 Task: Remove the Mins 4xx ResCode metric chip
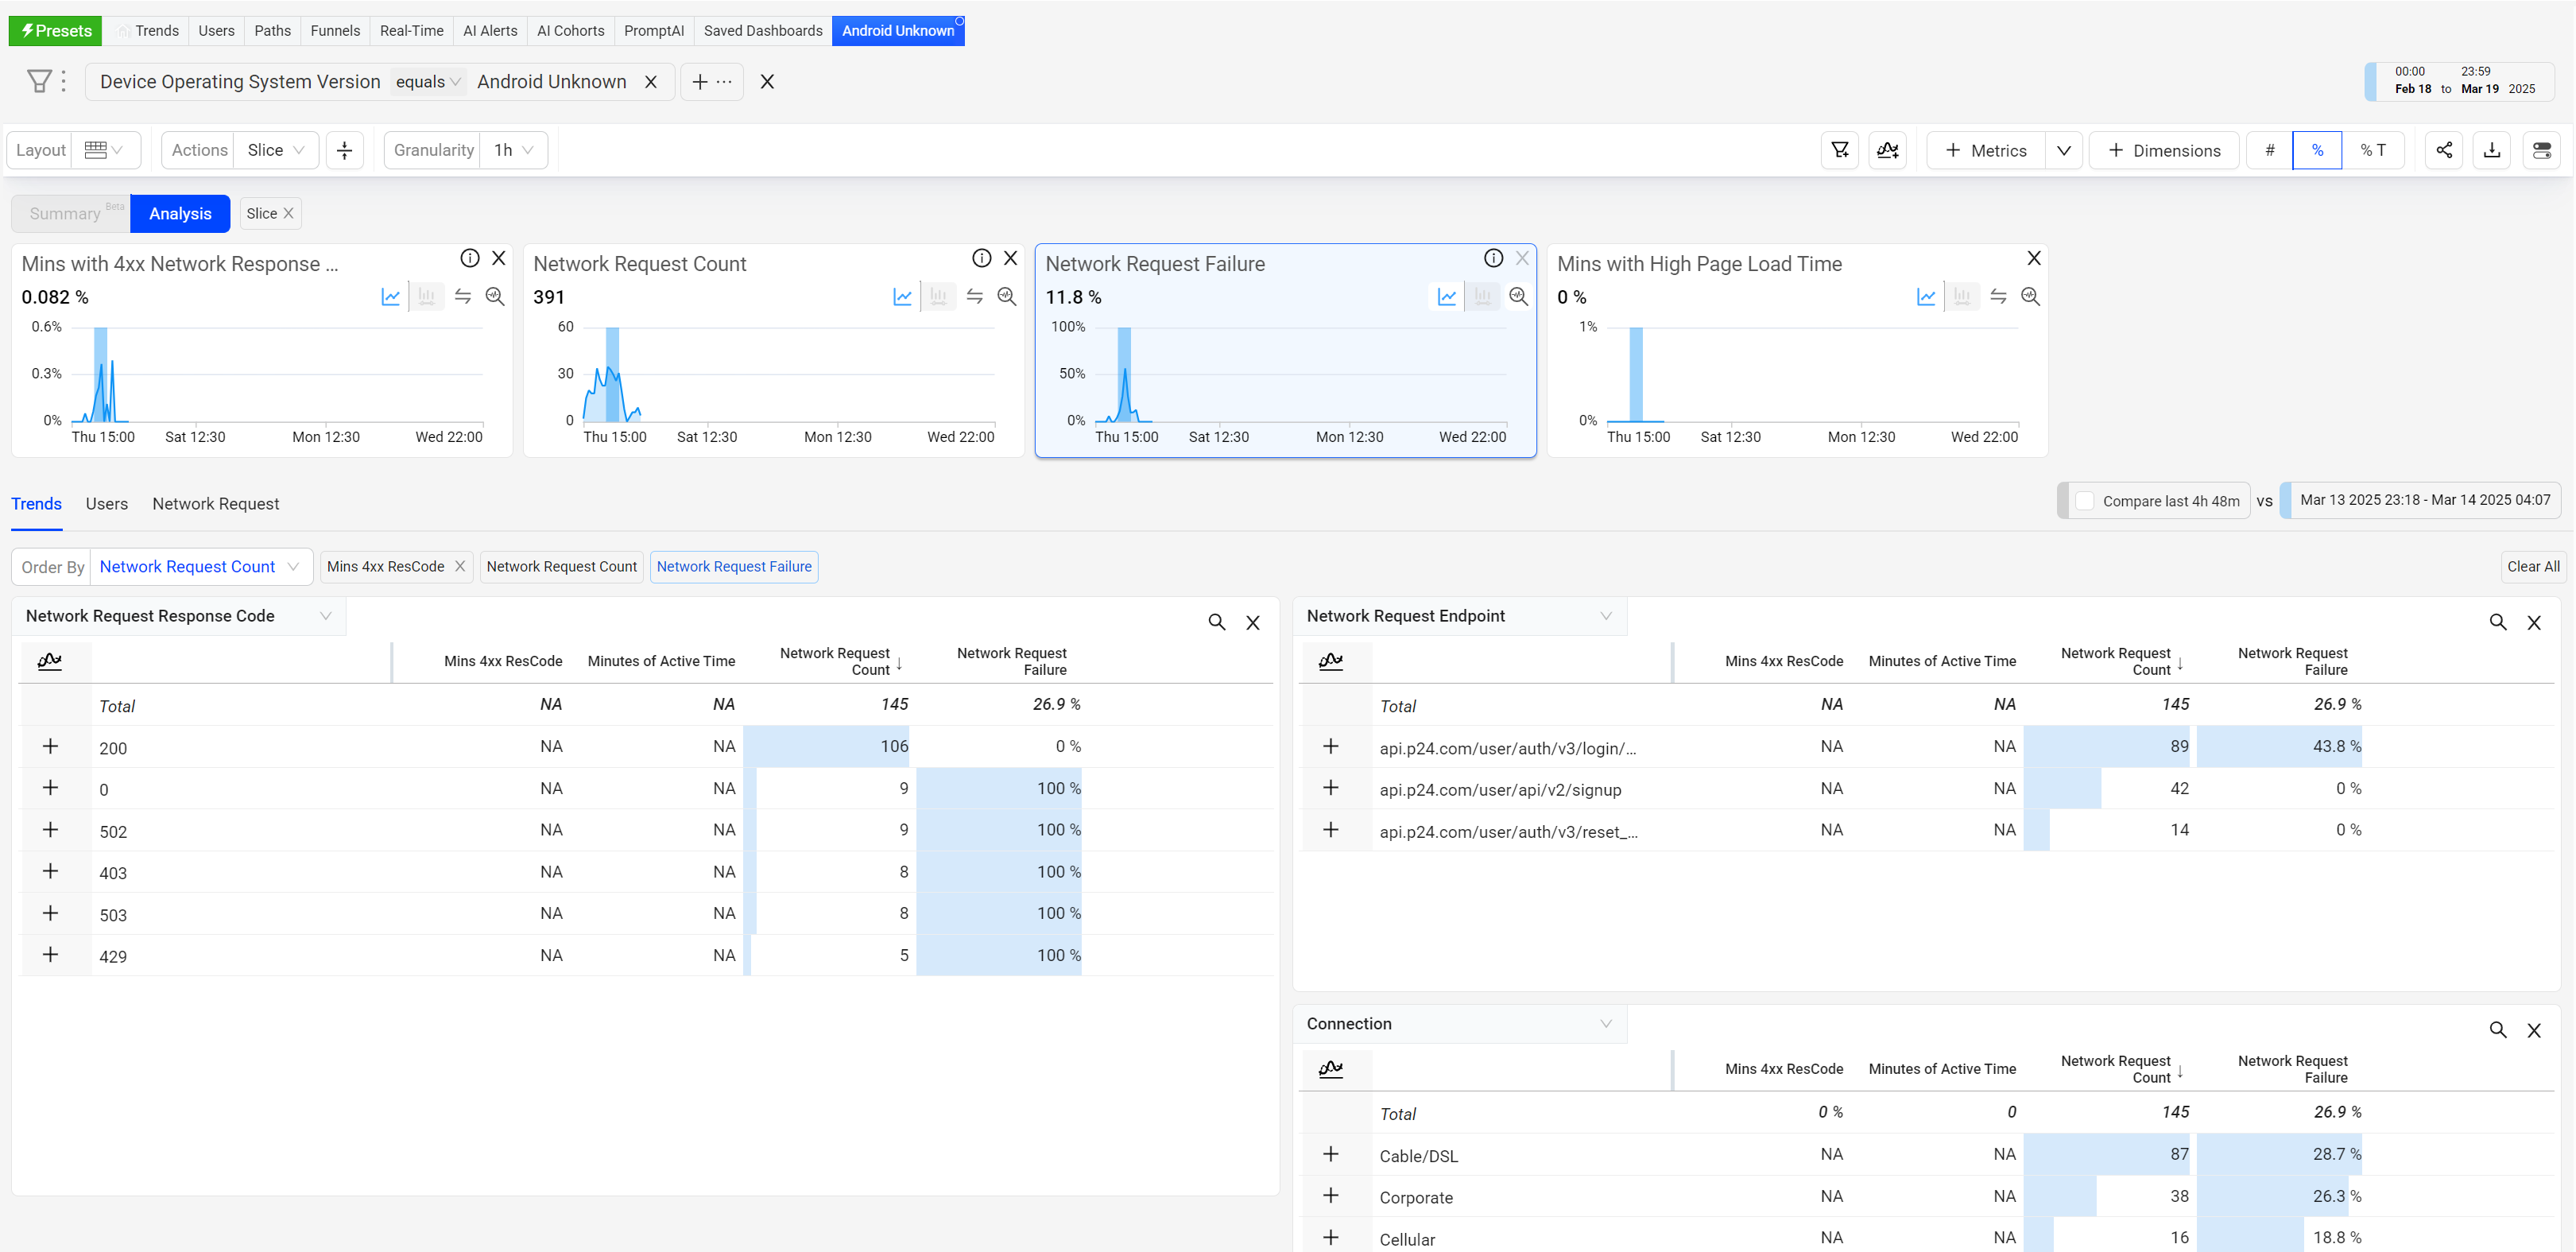(460, 566)
